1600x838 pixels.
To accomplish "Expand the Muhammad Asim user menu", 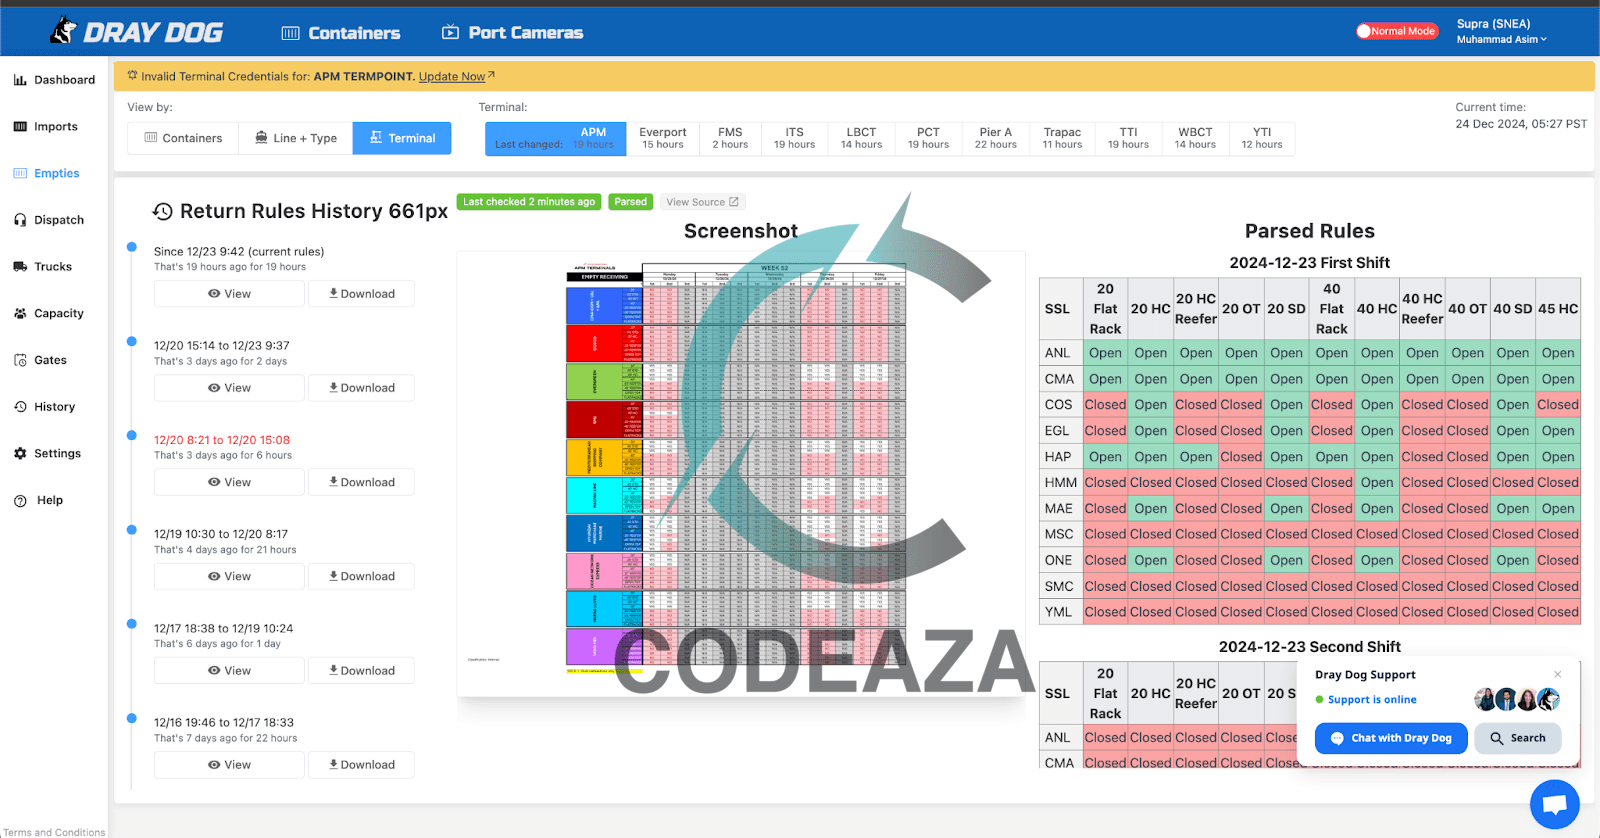I will click(1501, 39).
